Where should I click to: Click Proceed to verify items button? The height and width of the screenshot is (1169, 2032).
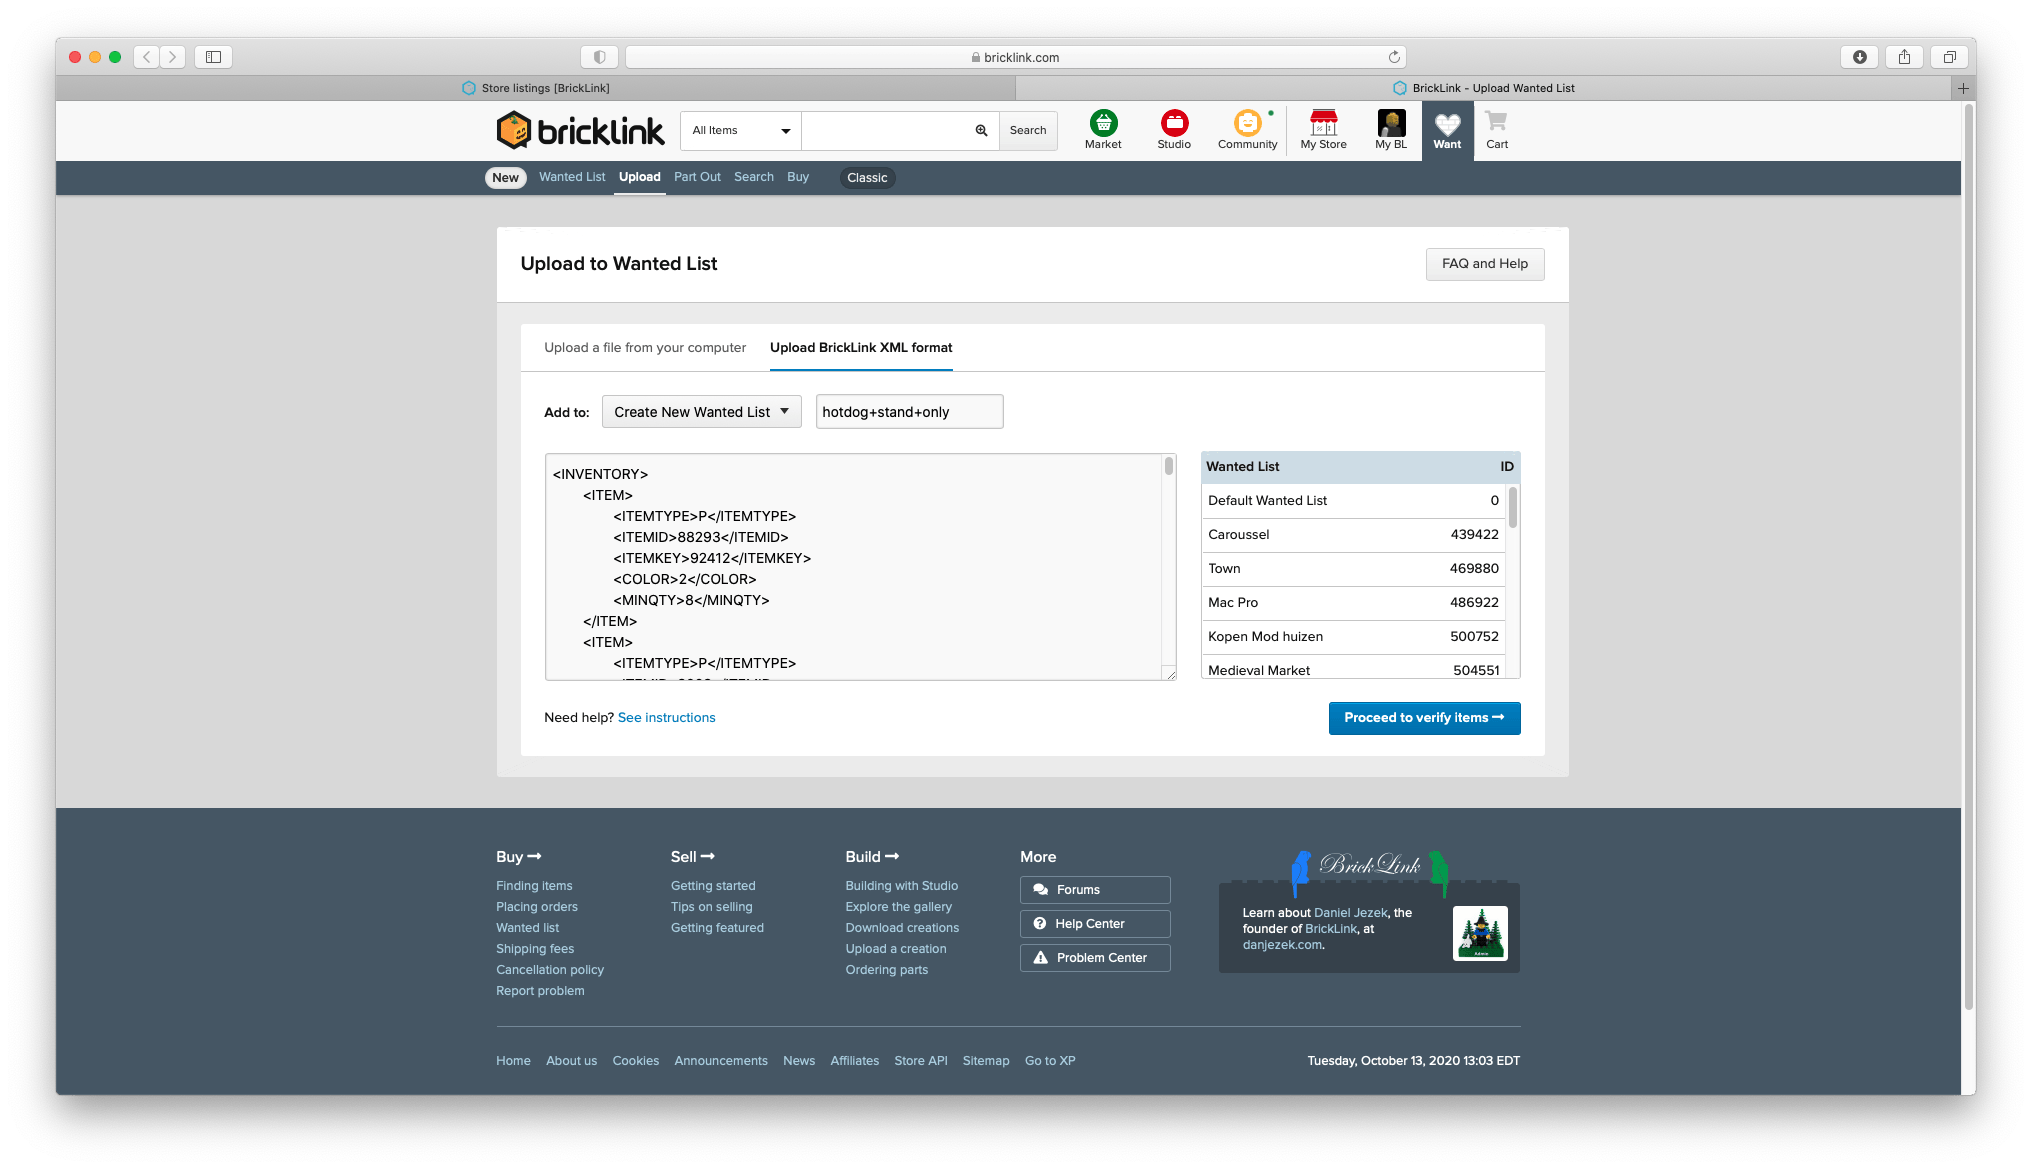click(1424, 718)
